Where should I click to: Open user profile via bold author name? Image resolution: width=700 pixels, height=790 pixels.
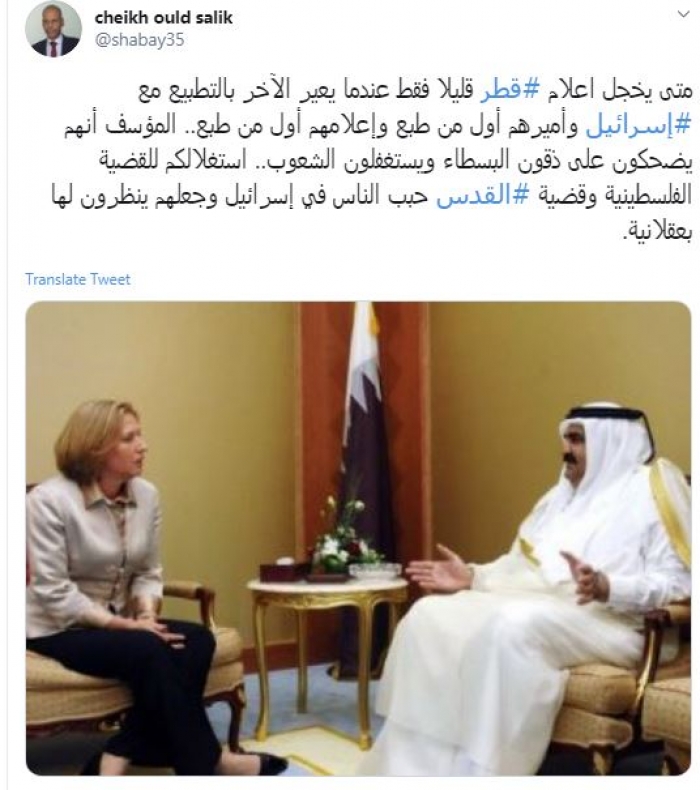(163, 18)
